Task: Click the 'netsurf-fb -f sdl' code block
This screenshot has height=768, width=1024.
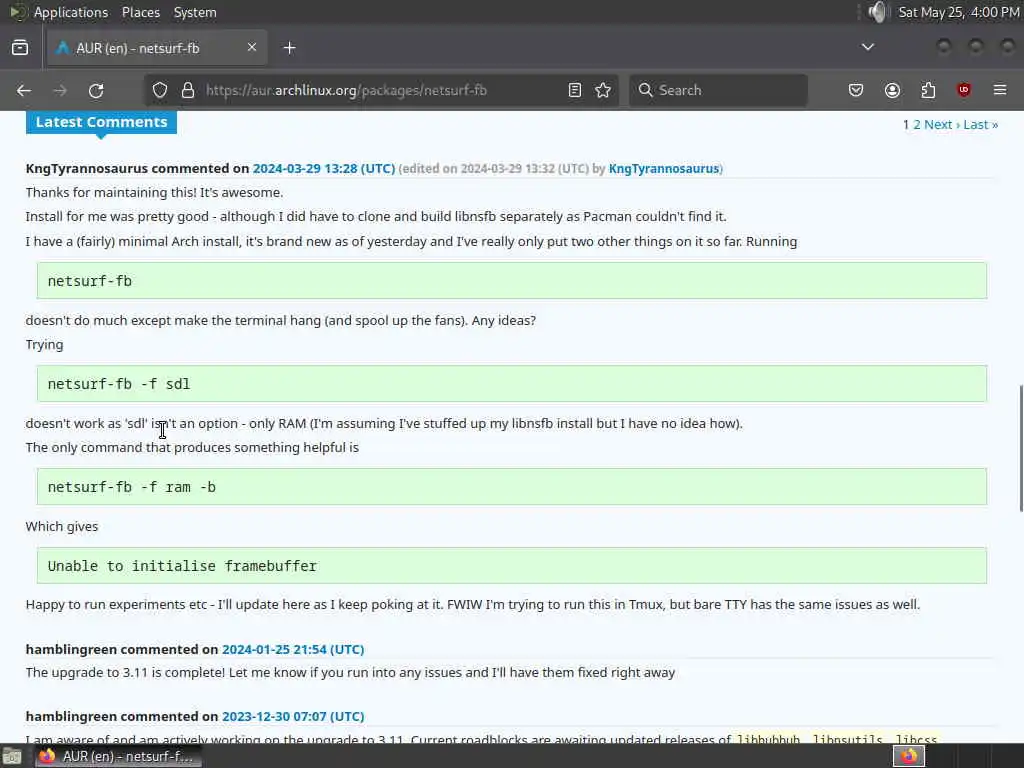Action: [511, 383]
